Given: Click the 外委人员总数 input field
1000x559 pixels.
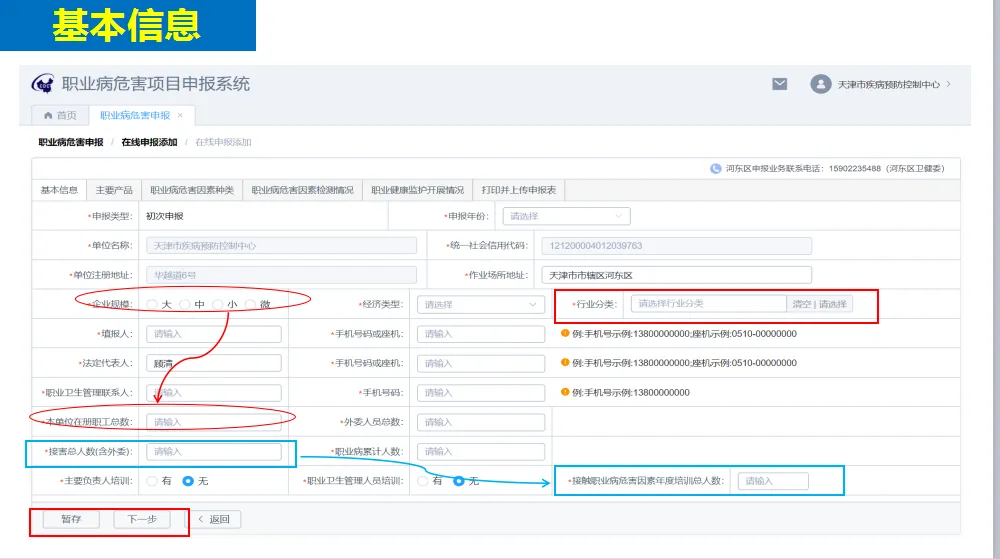Looking at the screenshot, I should click(x=481, y=422).
